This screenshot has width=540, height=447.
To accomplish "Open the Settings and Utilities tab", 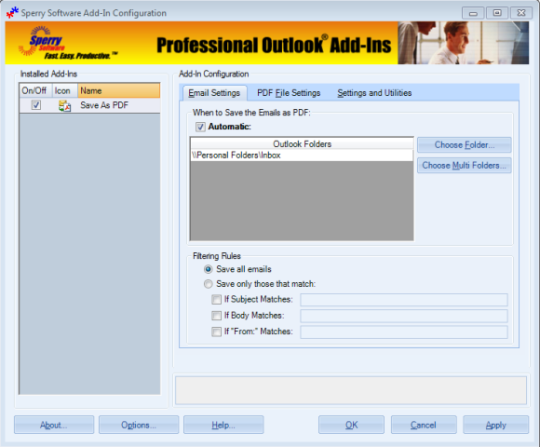I will click(x=374, y=93).
